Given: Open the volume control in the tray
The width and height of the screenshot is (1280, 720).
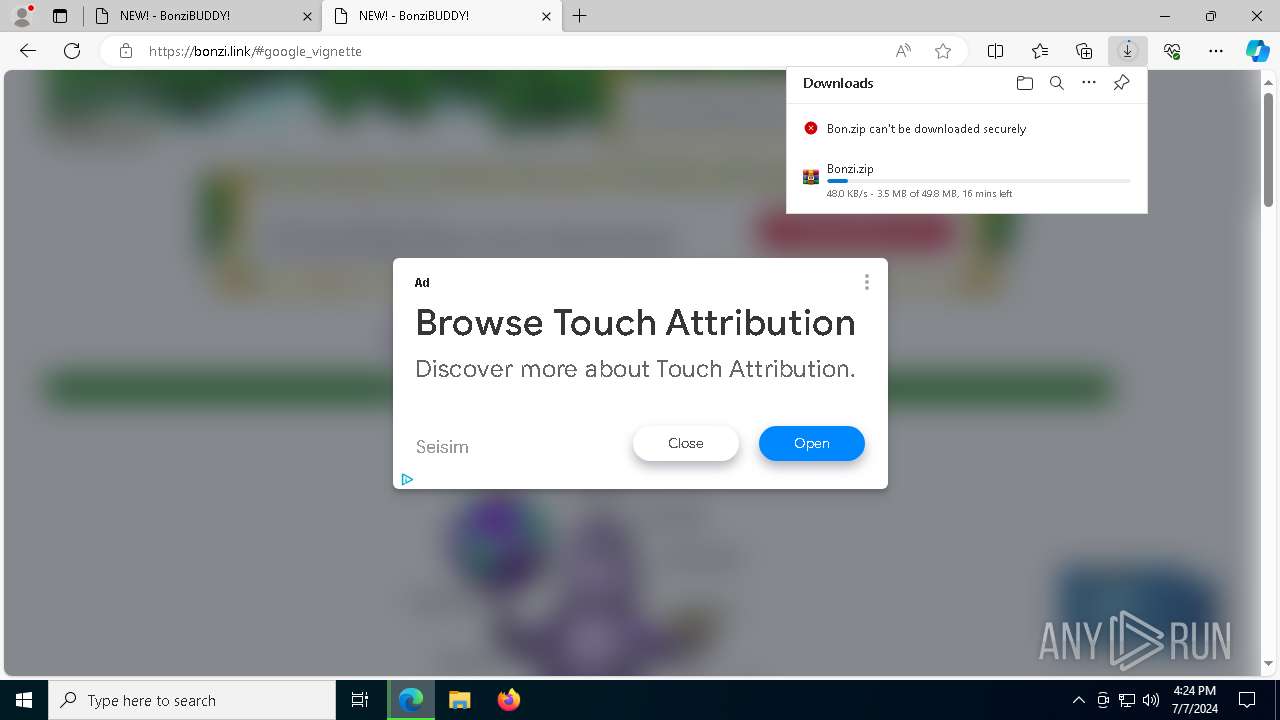Looking at the screenshot, I should [1150, 700].
